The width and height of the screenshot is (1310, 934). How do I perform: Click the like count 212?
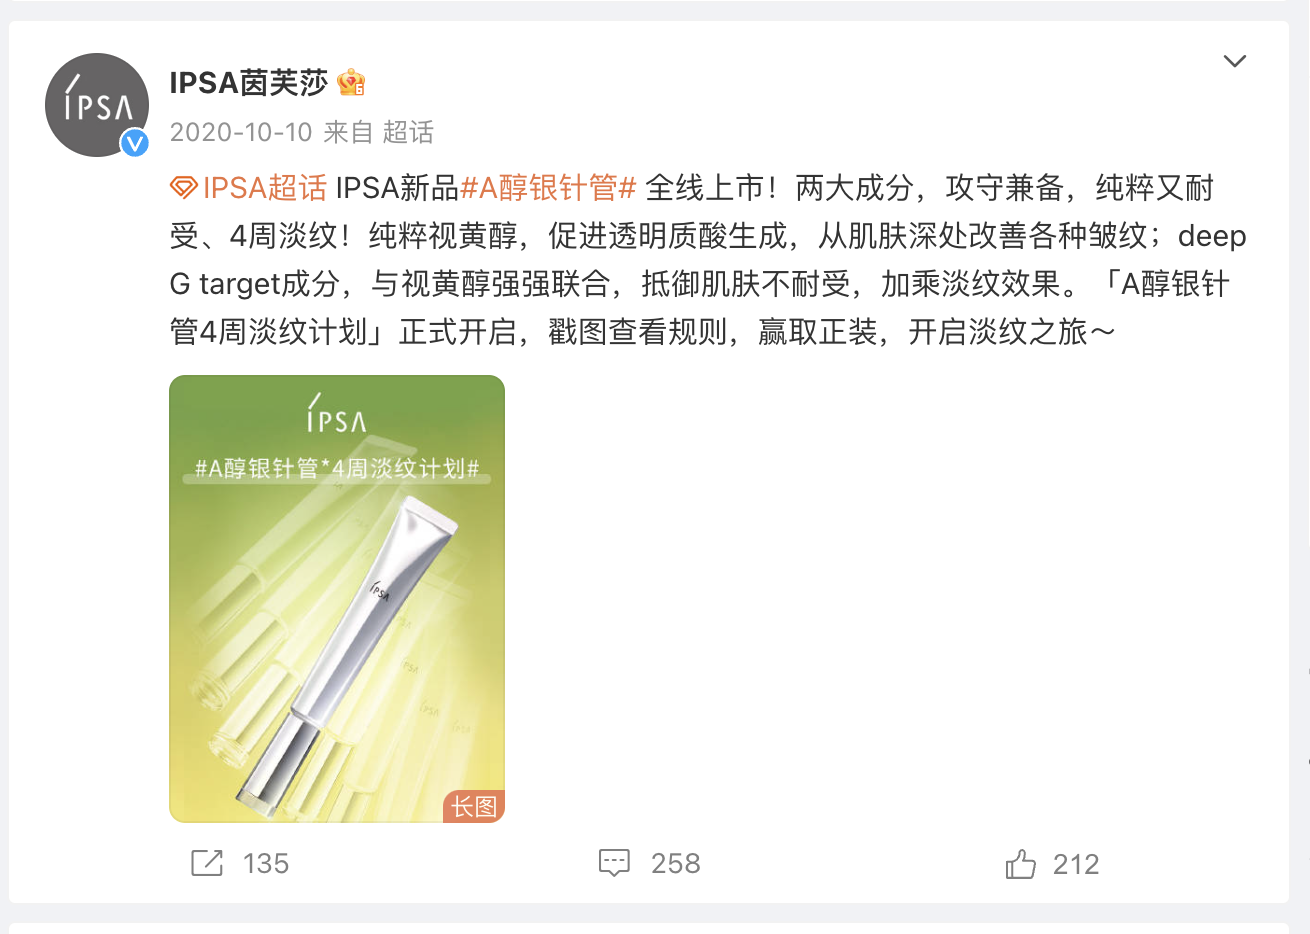point(1076,864)
